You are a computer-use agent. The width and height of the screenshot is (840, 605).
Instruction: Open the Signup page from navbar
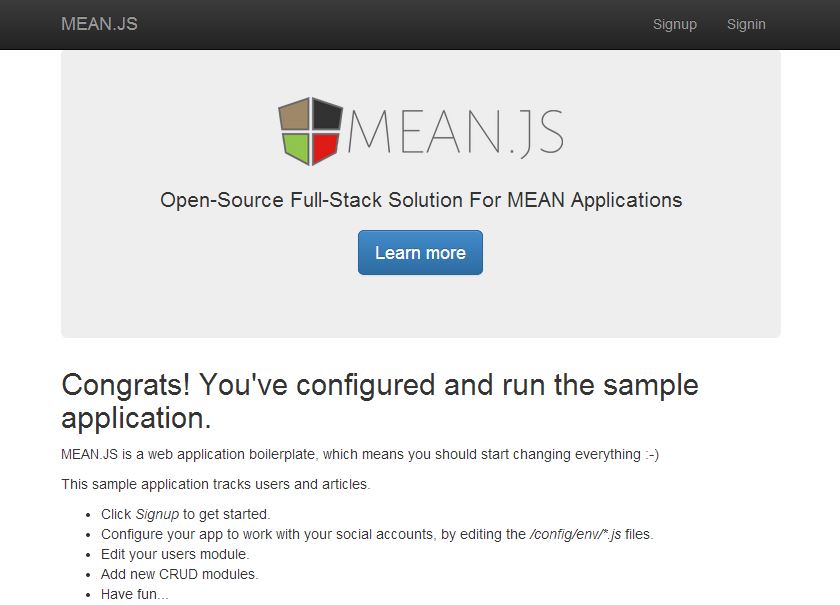point(674,24)
